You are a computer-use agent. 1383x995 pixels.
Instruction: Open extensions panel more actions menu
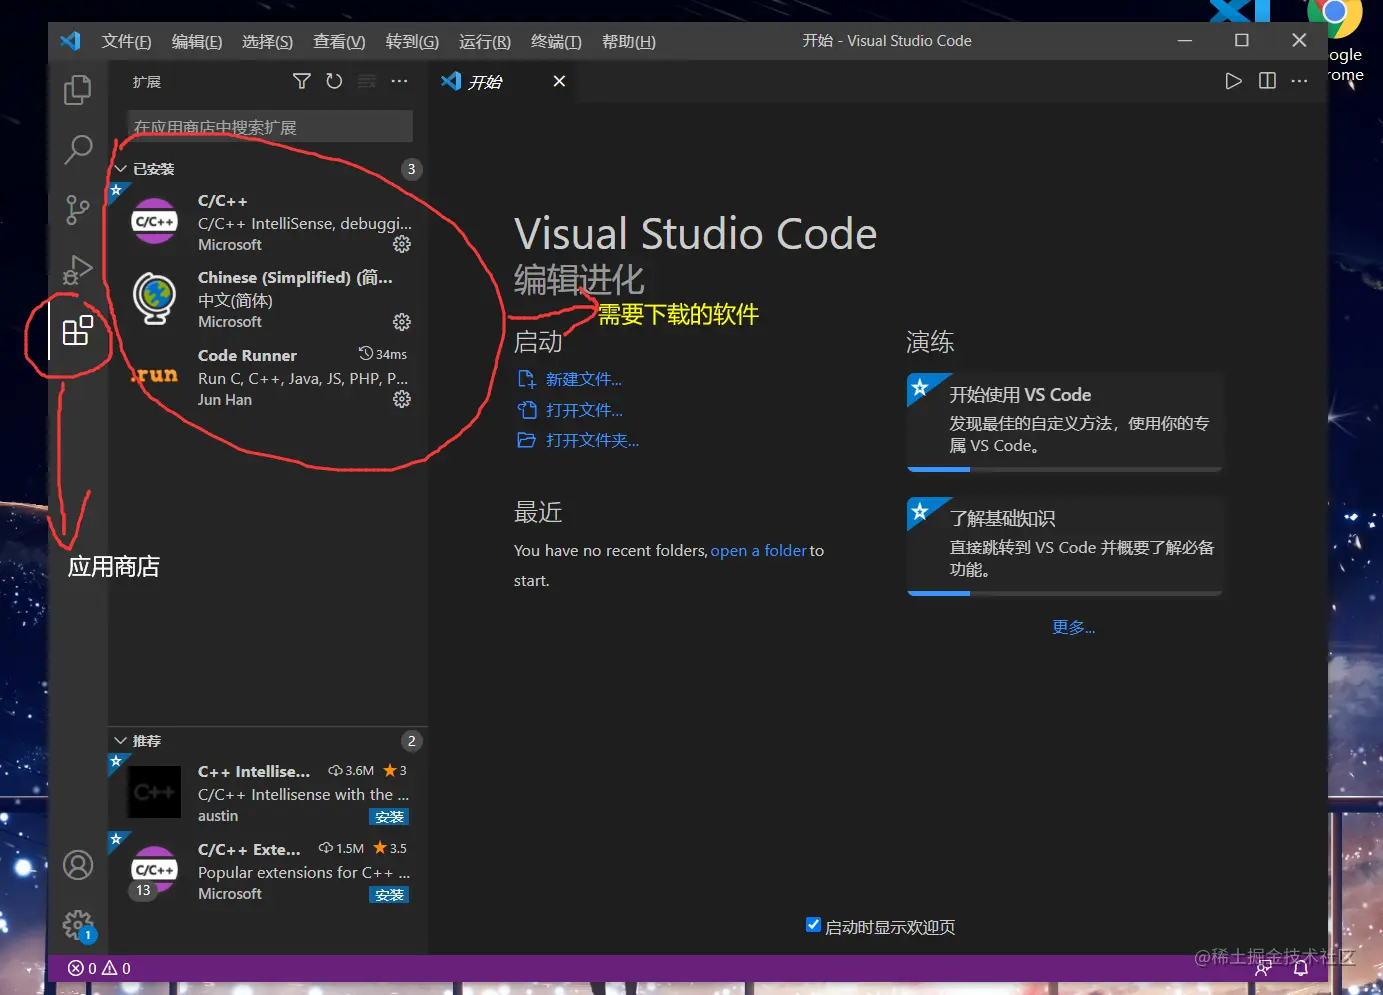[x=399, y=81]
